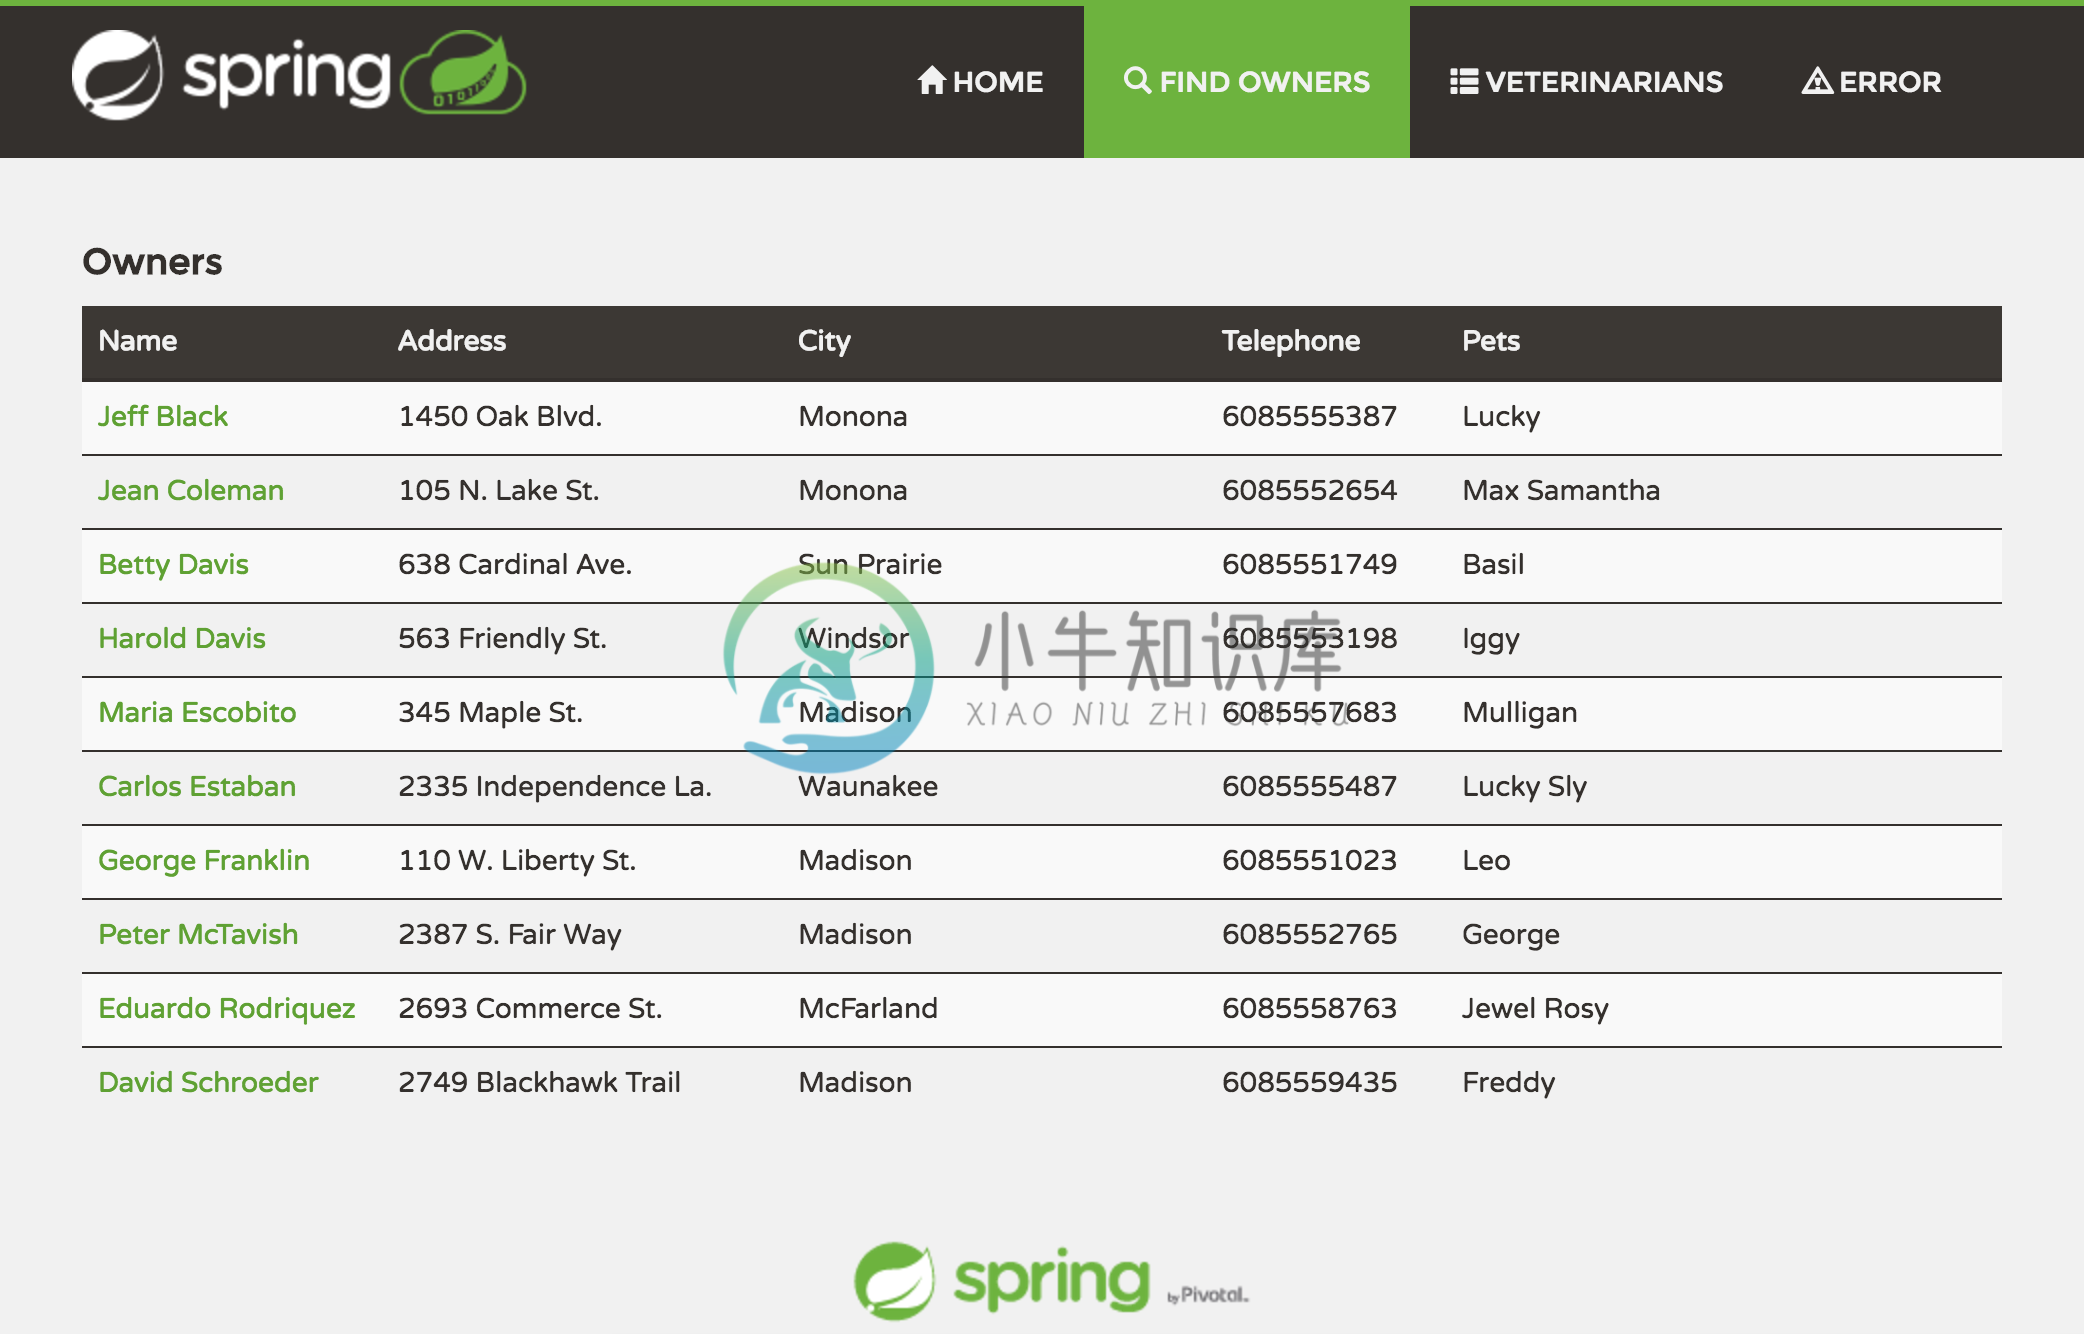Click the HOME navigation icon
Viewport: 2084px width, 1334px height.
coord(931,81)
